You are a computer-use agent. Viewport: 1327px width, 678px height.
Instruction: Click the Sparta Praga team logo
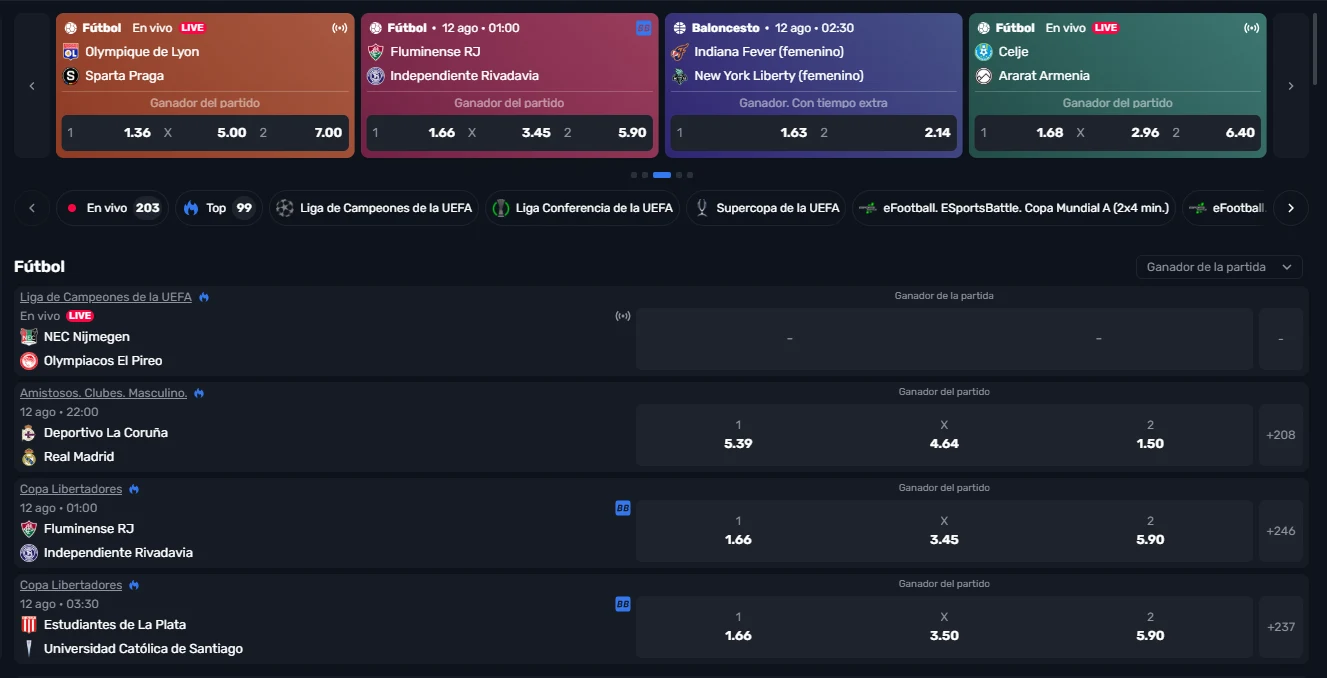(71, 76)
